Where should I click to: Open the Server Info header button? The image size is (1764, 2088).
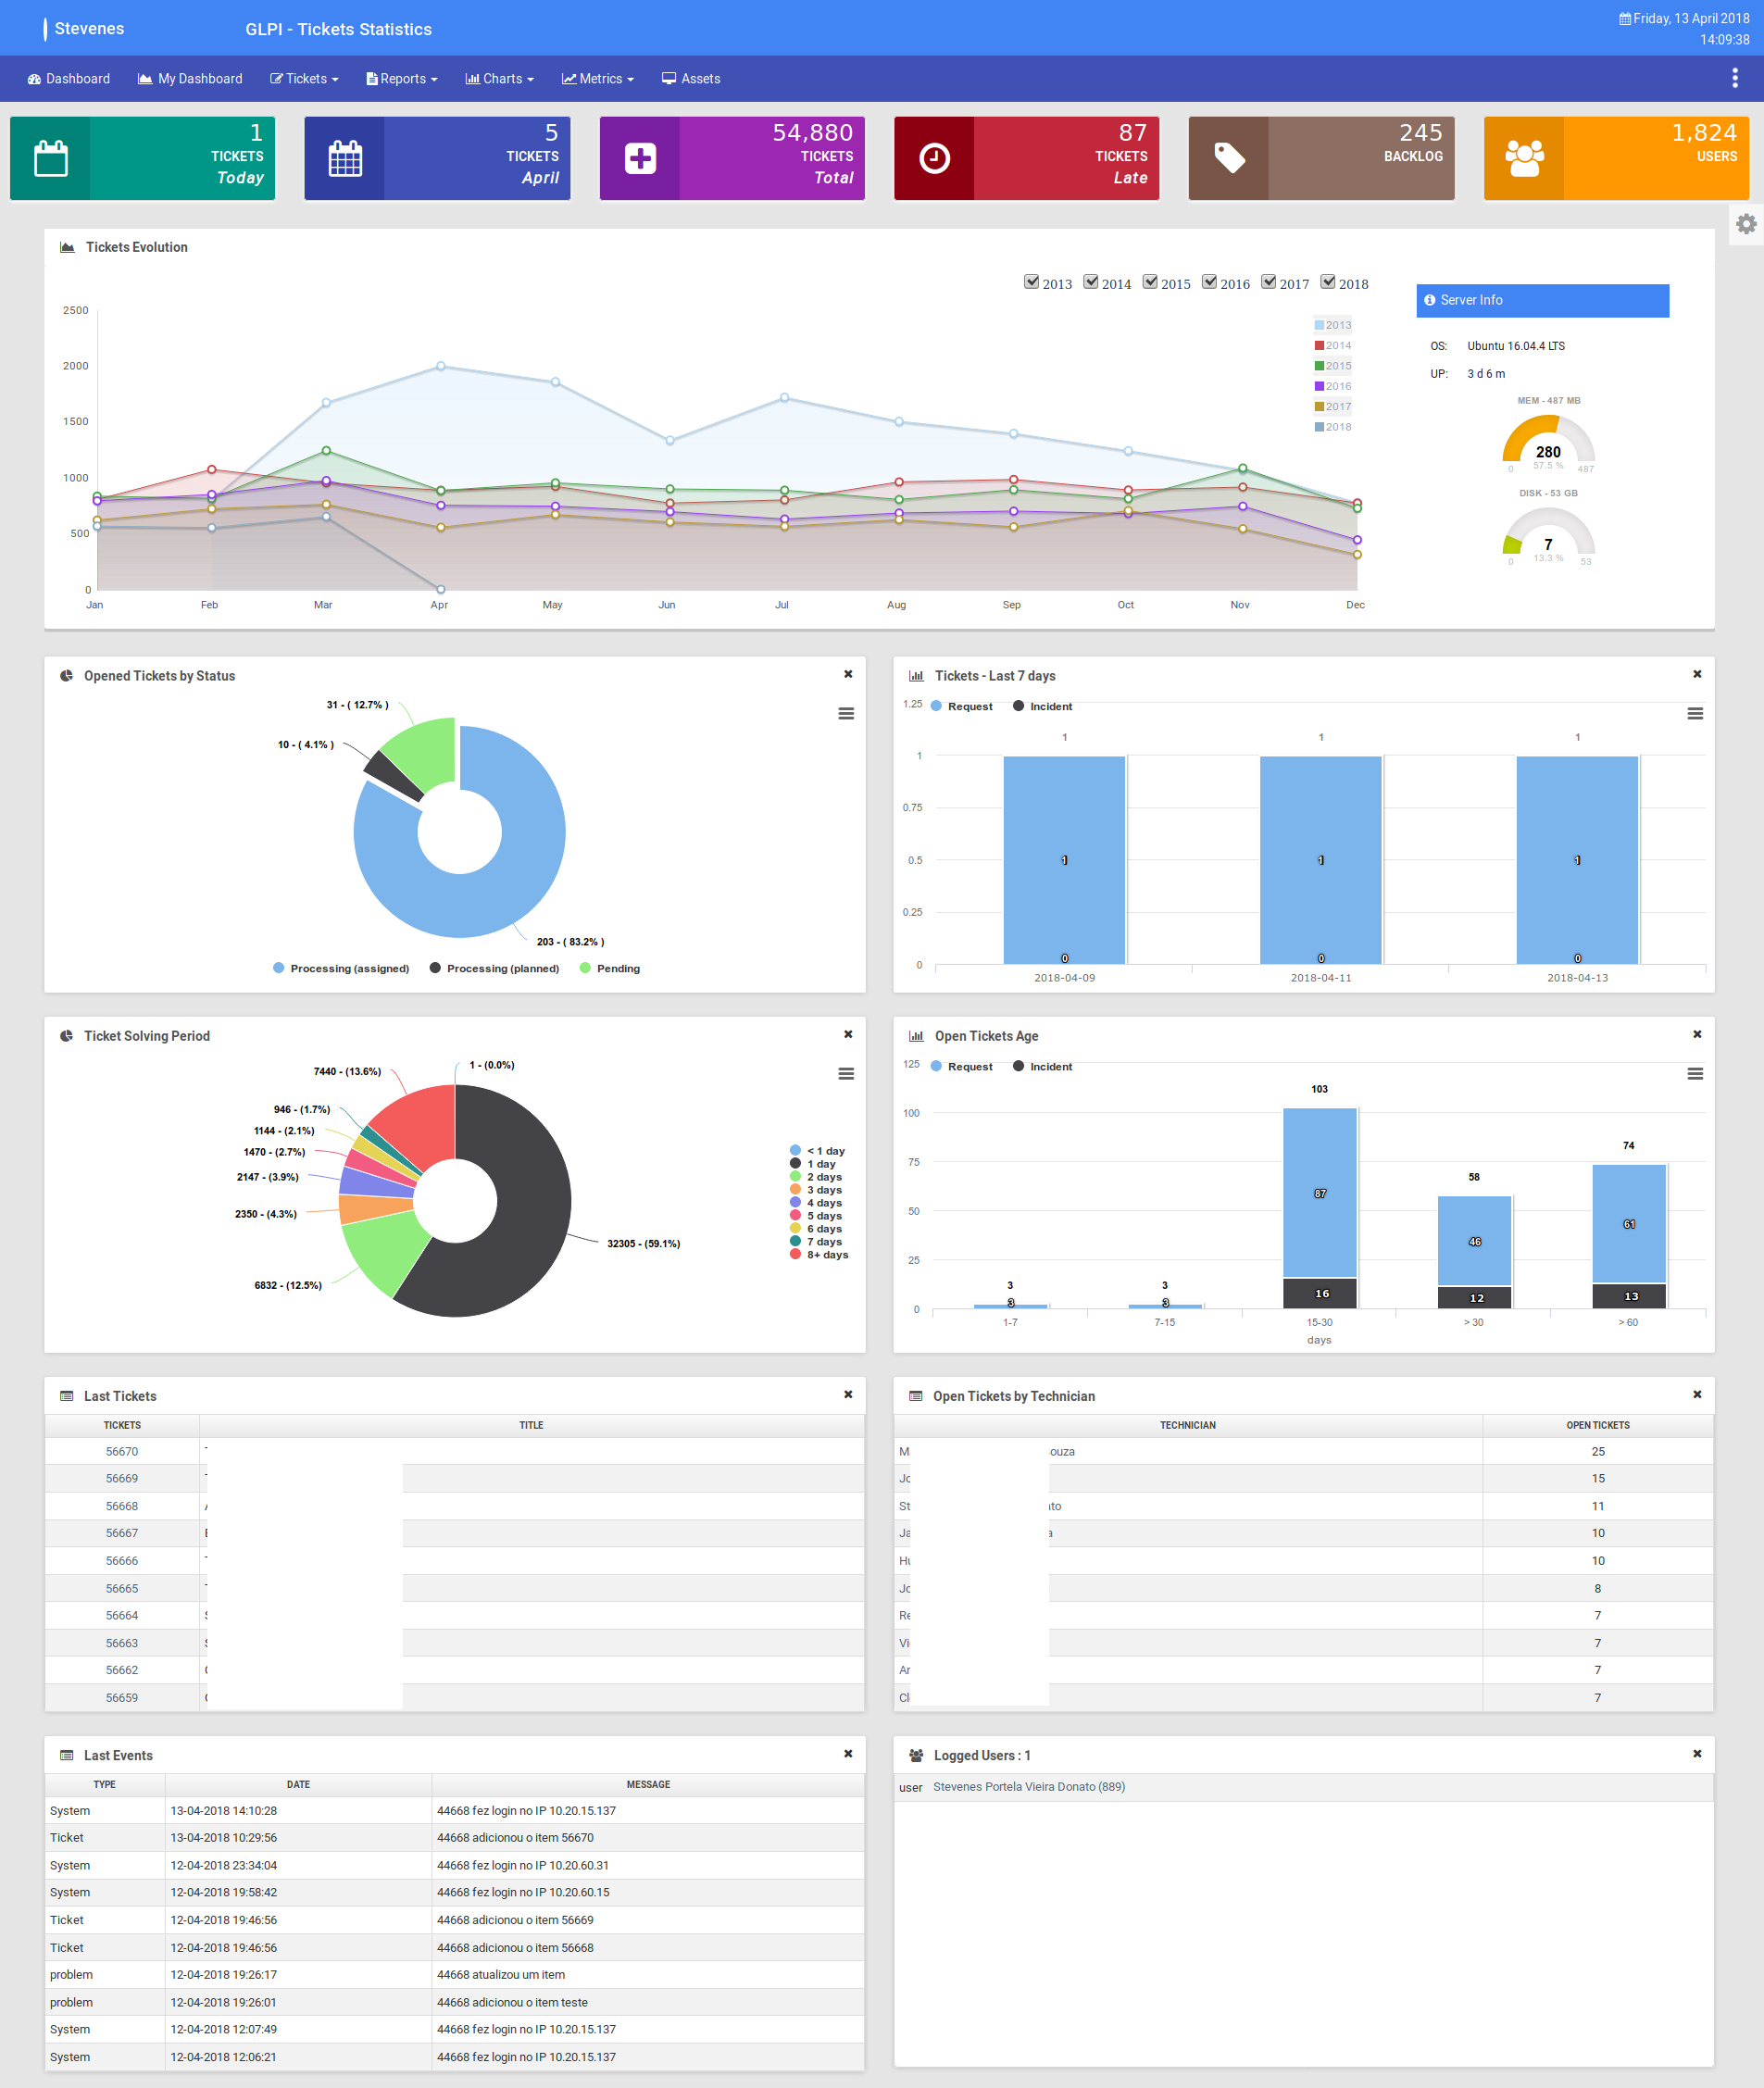pos(1542,301)
